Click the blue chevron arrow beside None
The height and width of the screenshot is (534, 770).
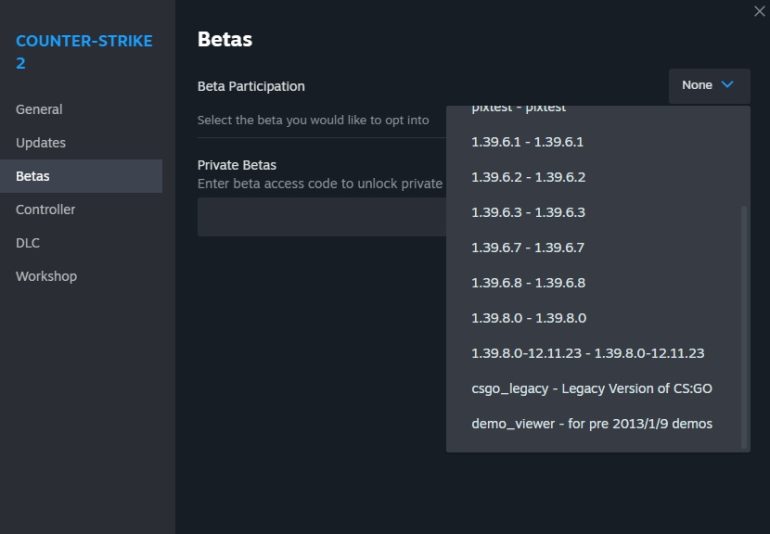tap(728, 86)
